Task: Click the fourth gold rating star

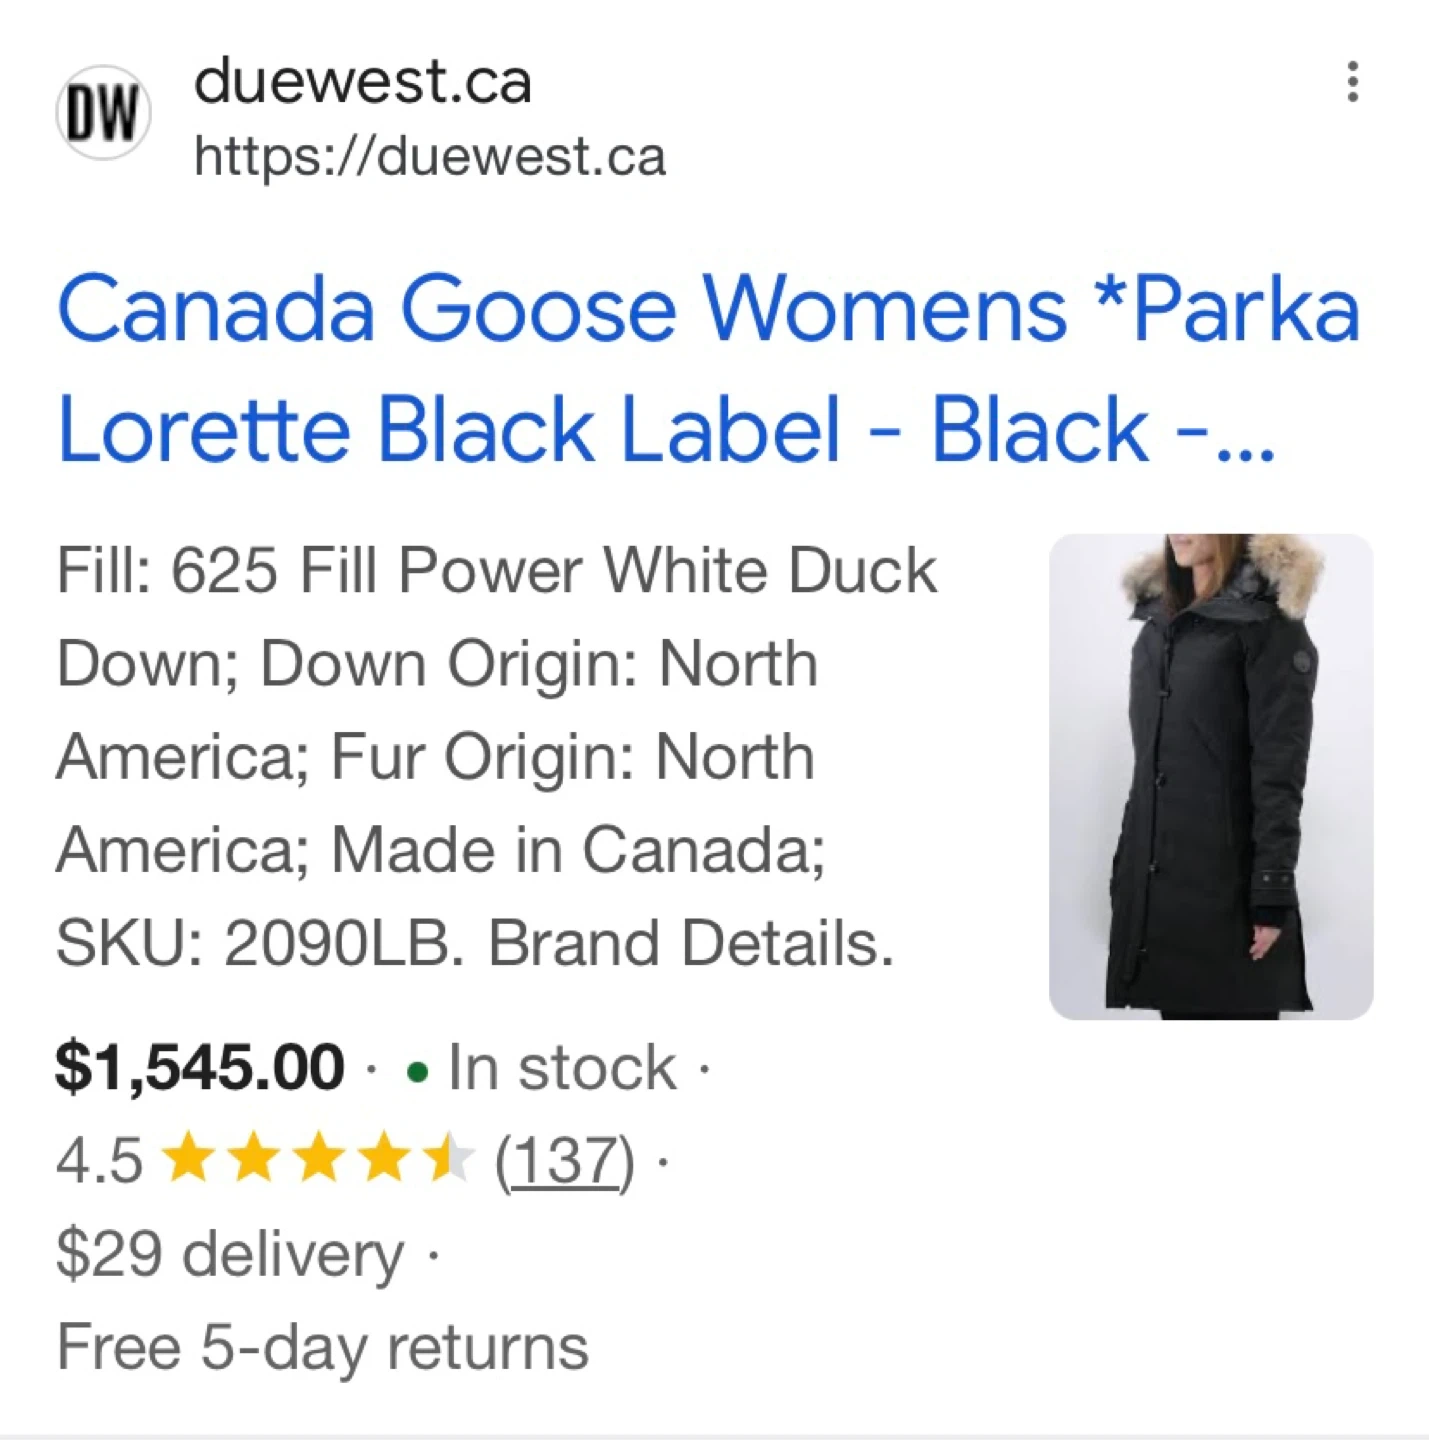Action: point(384,1159)
